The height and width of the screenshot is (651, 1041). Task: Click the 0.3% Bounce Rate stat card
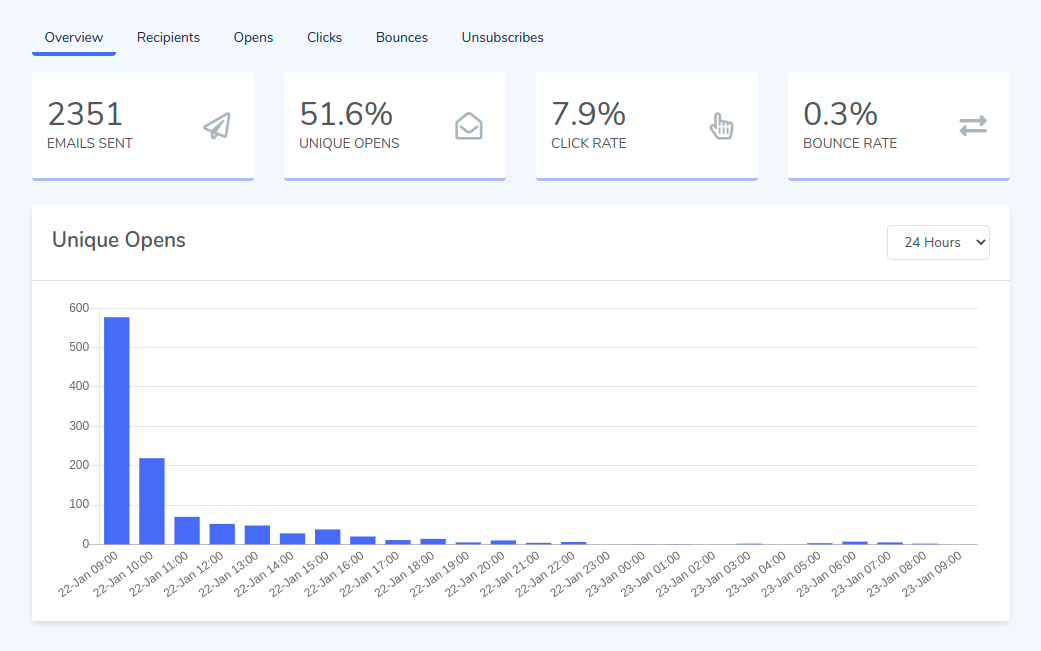point(898,125)
